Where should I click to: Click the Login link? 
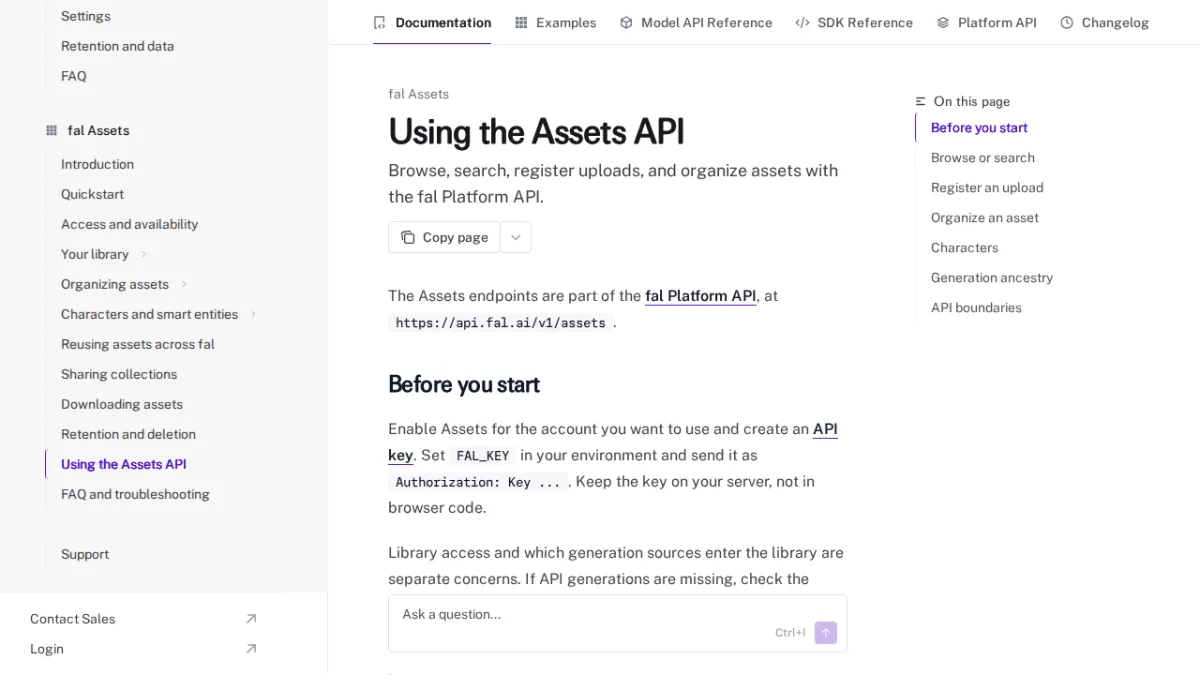[47, 649]
